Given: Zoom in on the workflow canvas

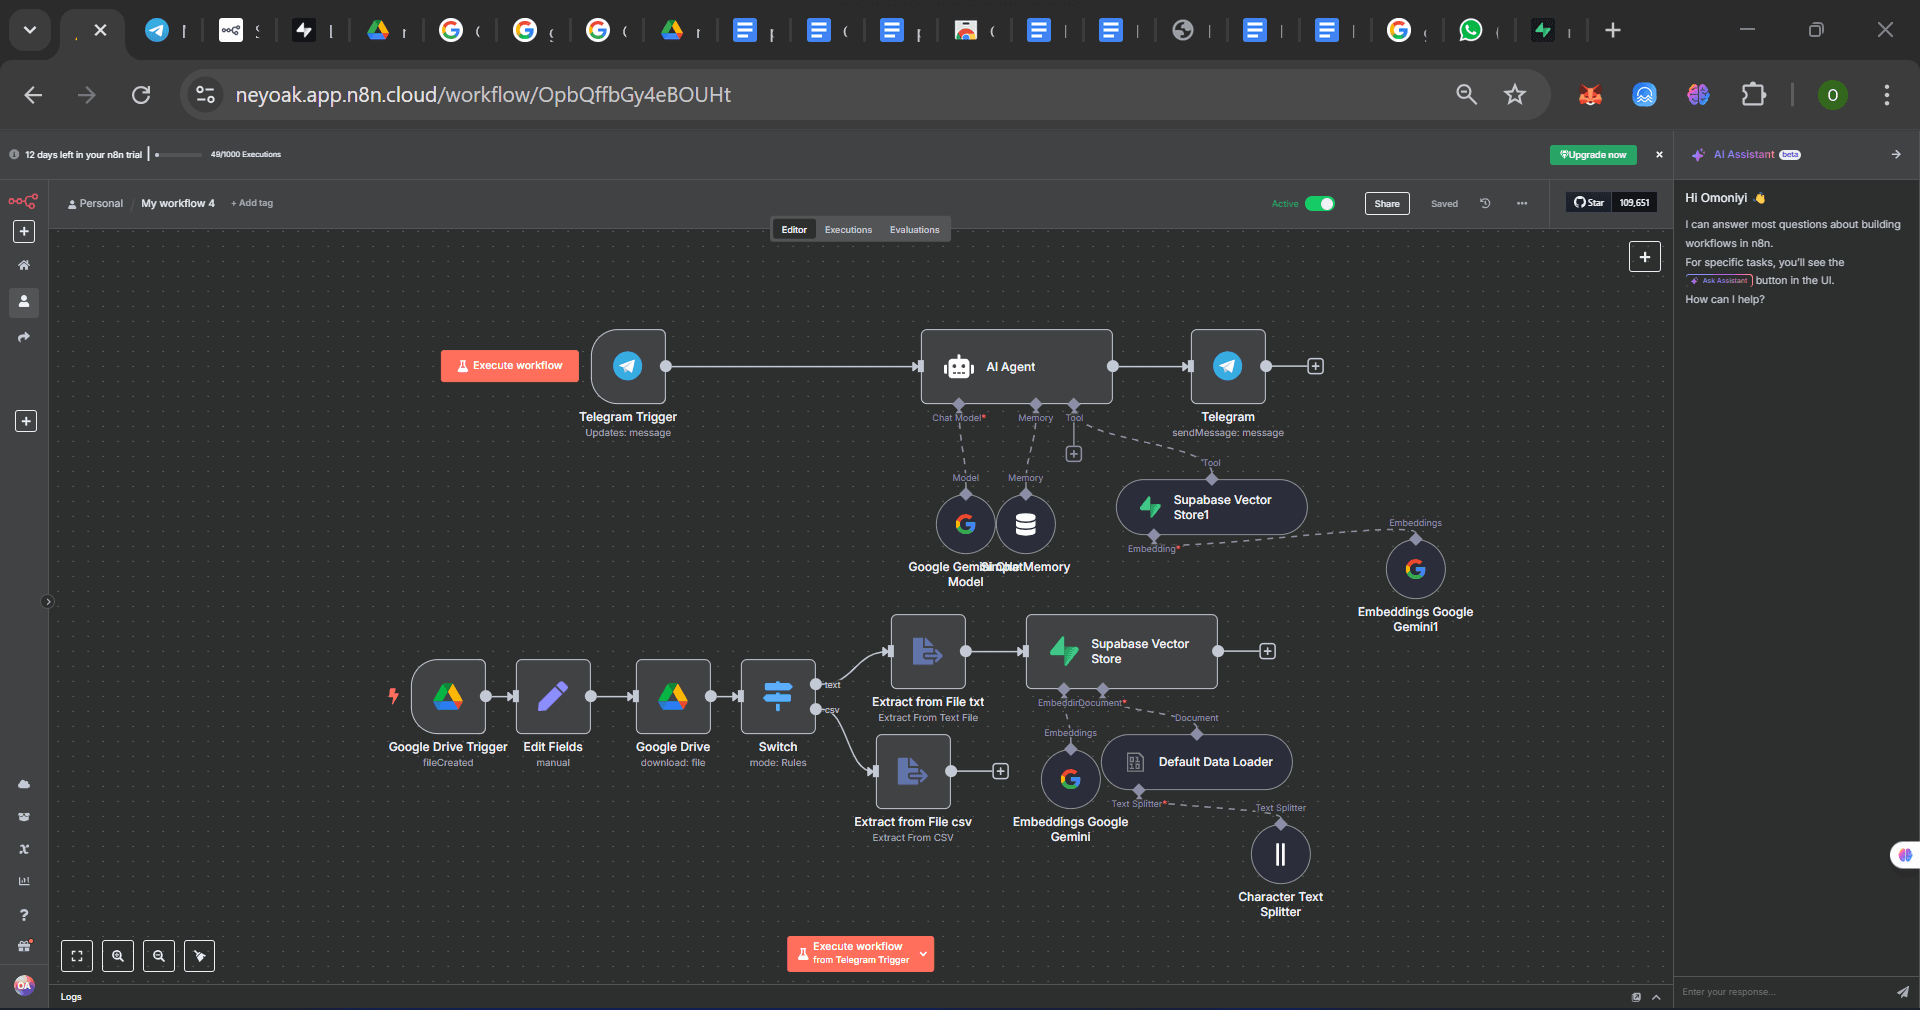Looking at the screenshot, I should point(118,956).
